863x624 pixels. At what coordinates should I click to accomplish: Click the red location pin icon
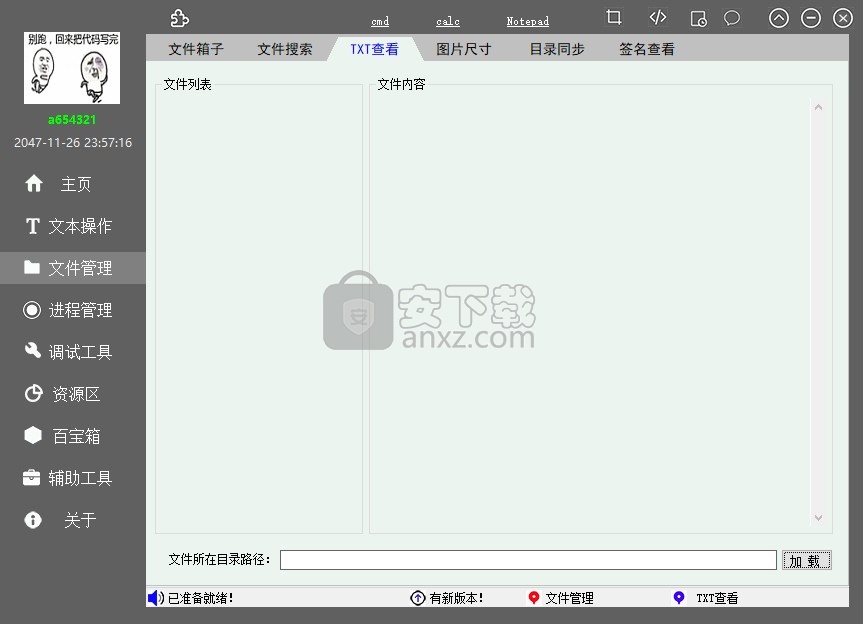[533, 598]
